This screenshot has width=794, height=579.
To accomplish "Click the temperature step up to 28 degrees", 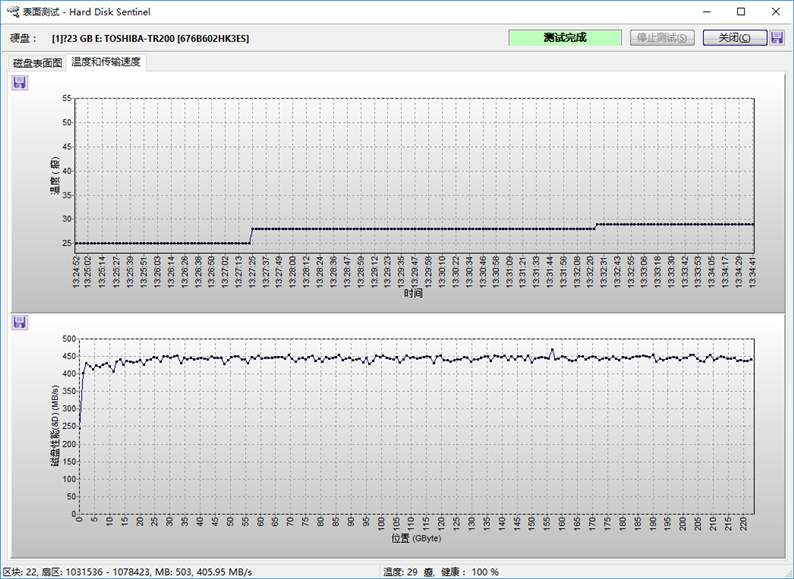I will pos(251,235).
